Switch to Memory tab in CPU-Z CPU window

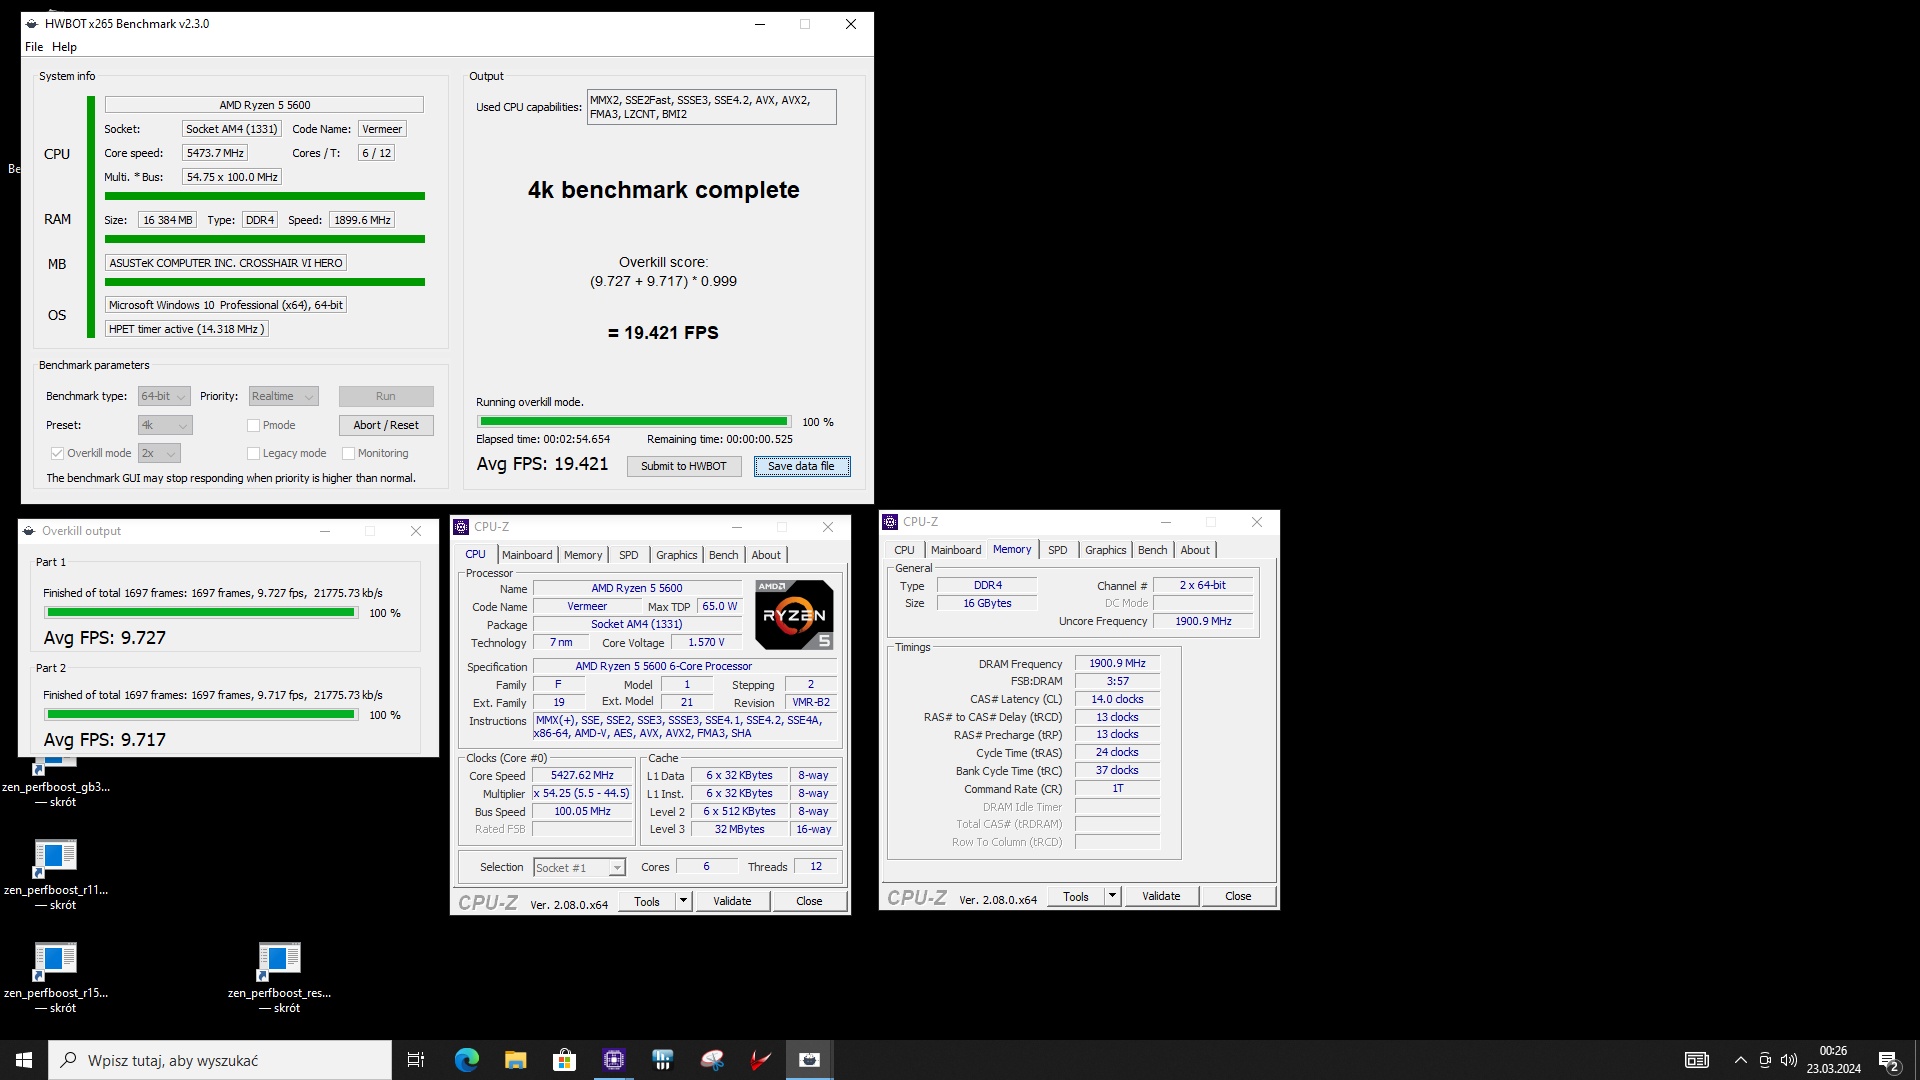coord(583,555)
